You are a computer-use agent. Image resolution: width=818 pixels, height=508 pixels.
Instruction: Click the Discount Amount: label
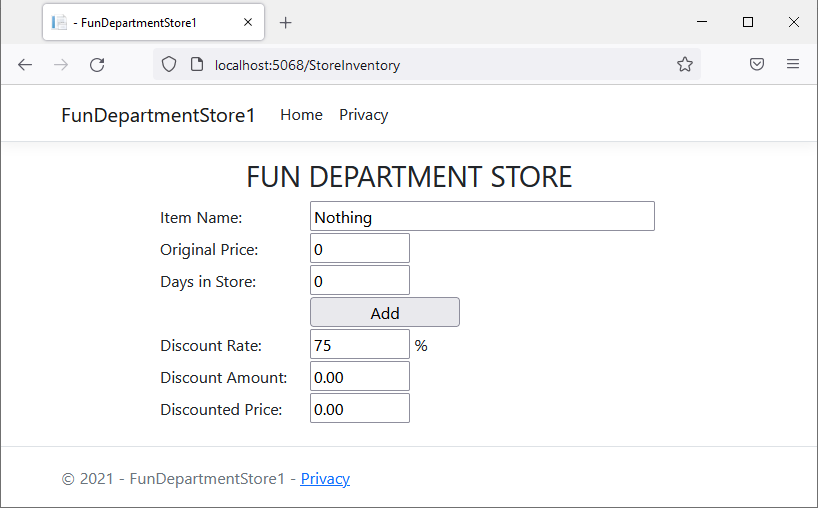(x=223, y=378)
